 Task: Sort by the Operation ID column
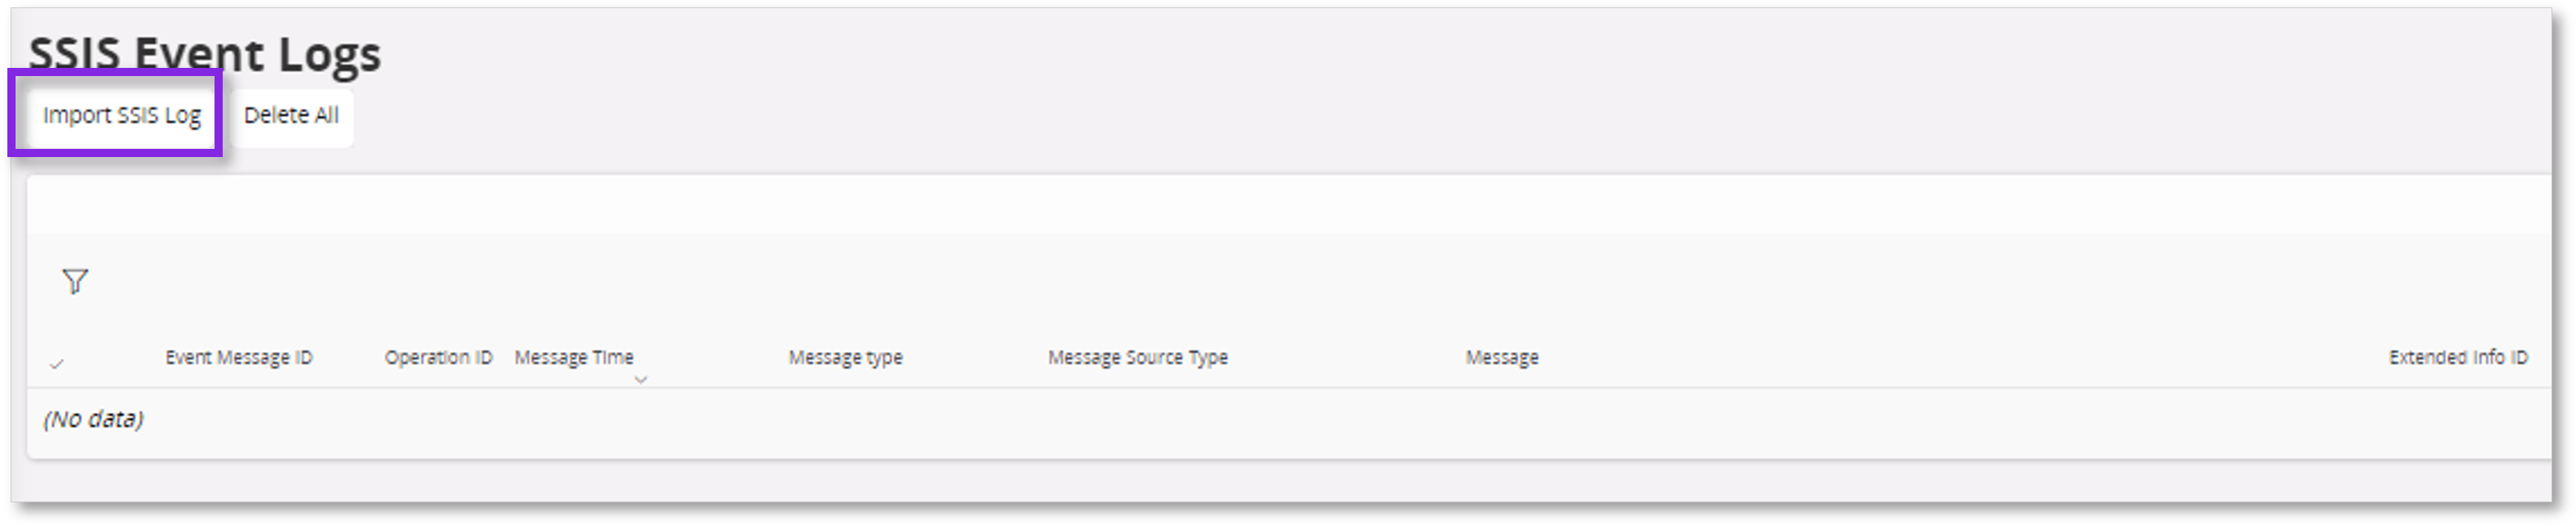[x=438, y=357]
